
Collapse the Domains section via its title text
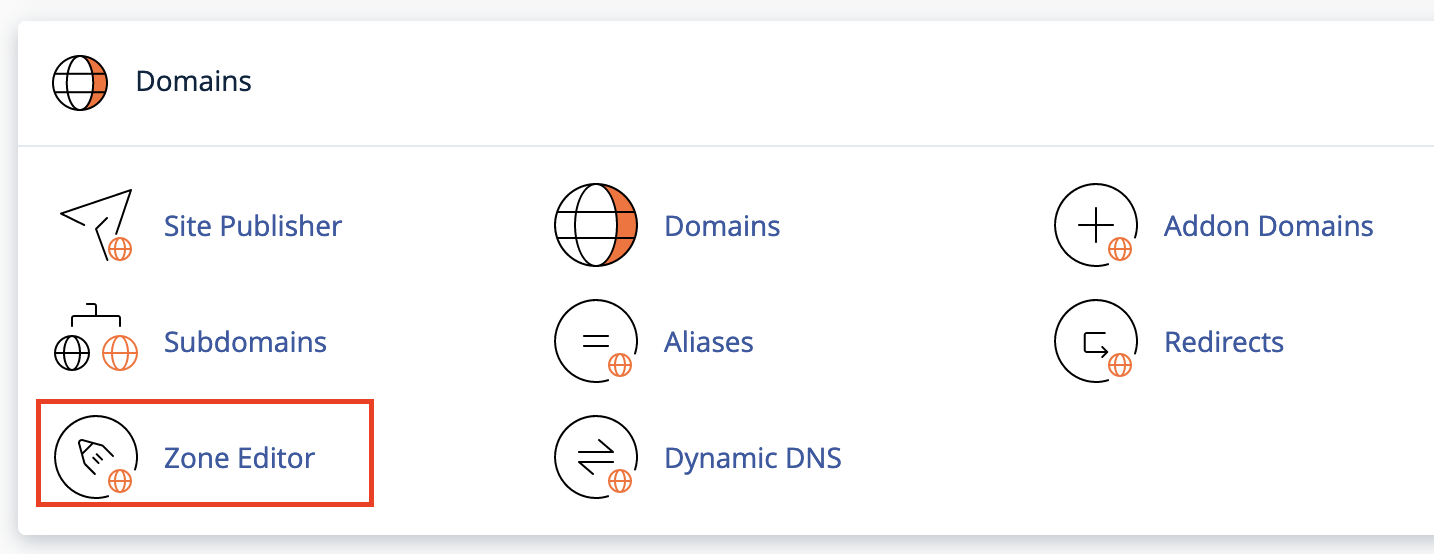[194, 81]
